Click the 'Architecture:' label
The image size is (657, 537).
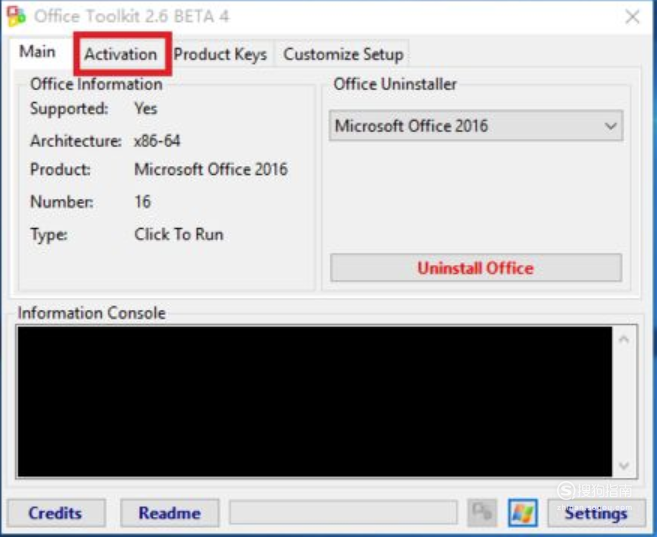click(x=76, y=141)
